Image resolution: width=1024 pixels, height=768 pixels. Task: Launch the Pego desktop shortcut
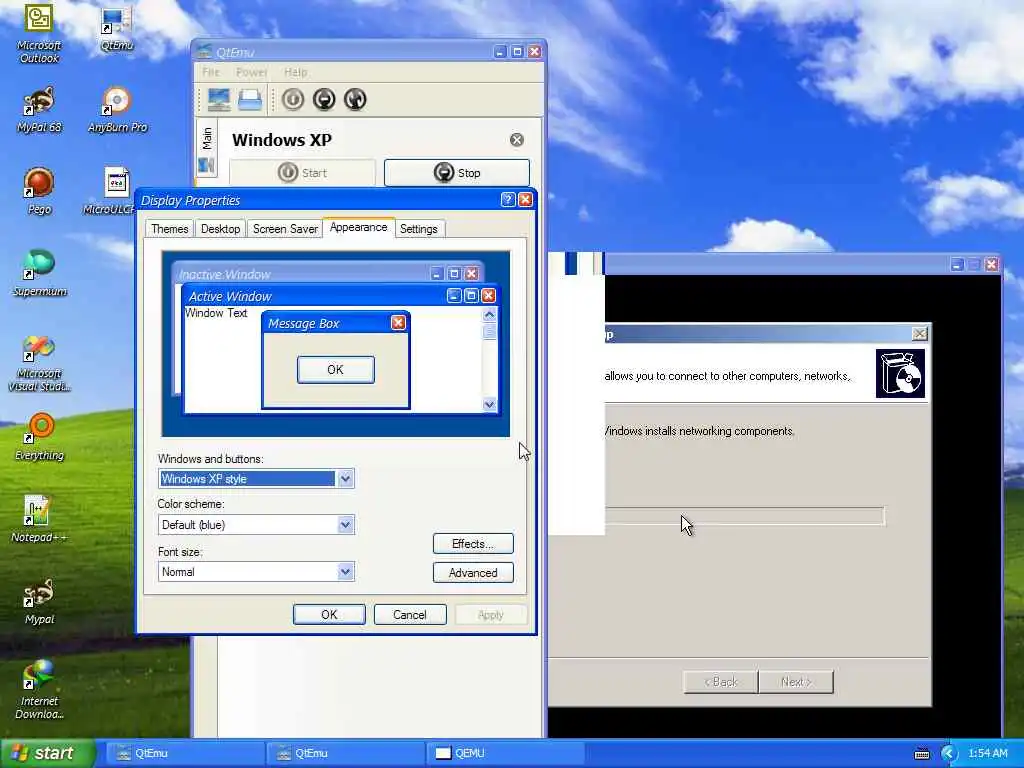[x=39, y=192]
